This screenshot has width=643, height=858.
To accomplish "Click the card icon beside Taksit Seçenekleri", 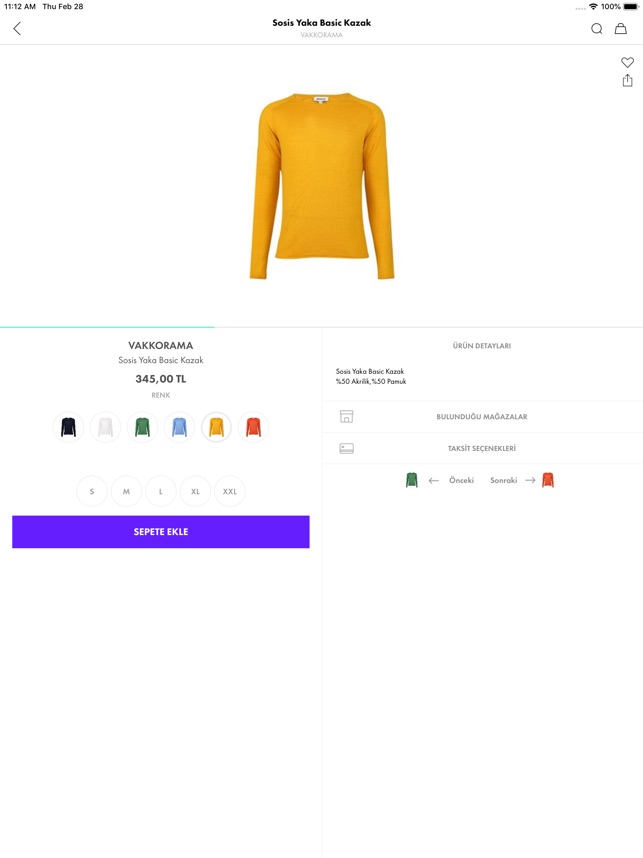I will (346, 449).
